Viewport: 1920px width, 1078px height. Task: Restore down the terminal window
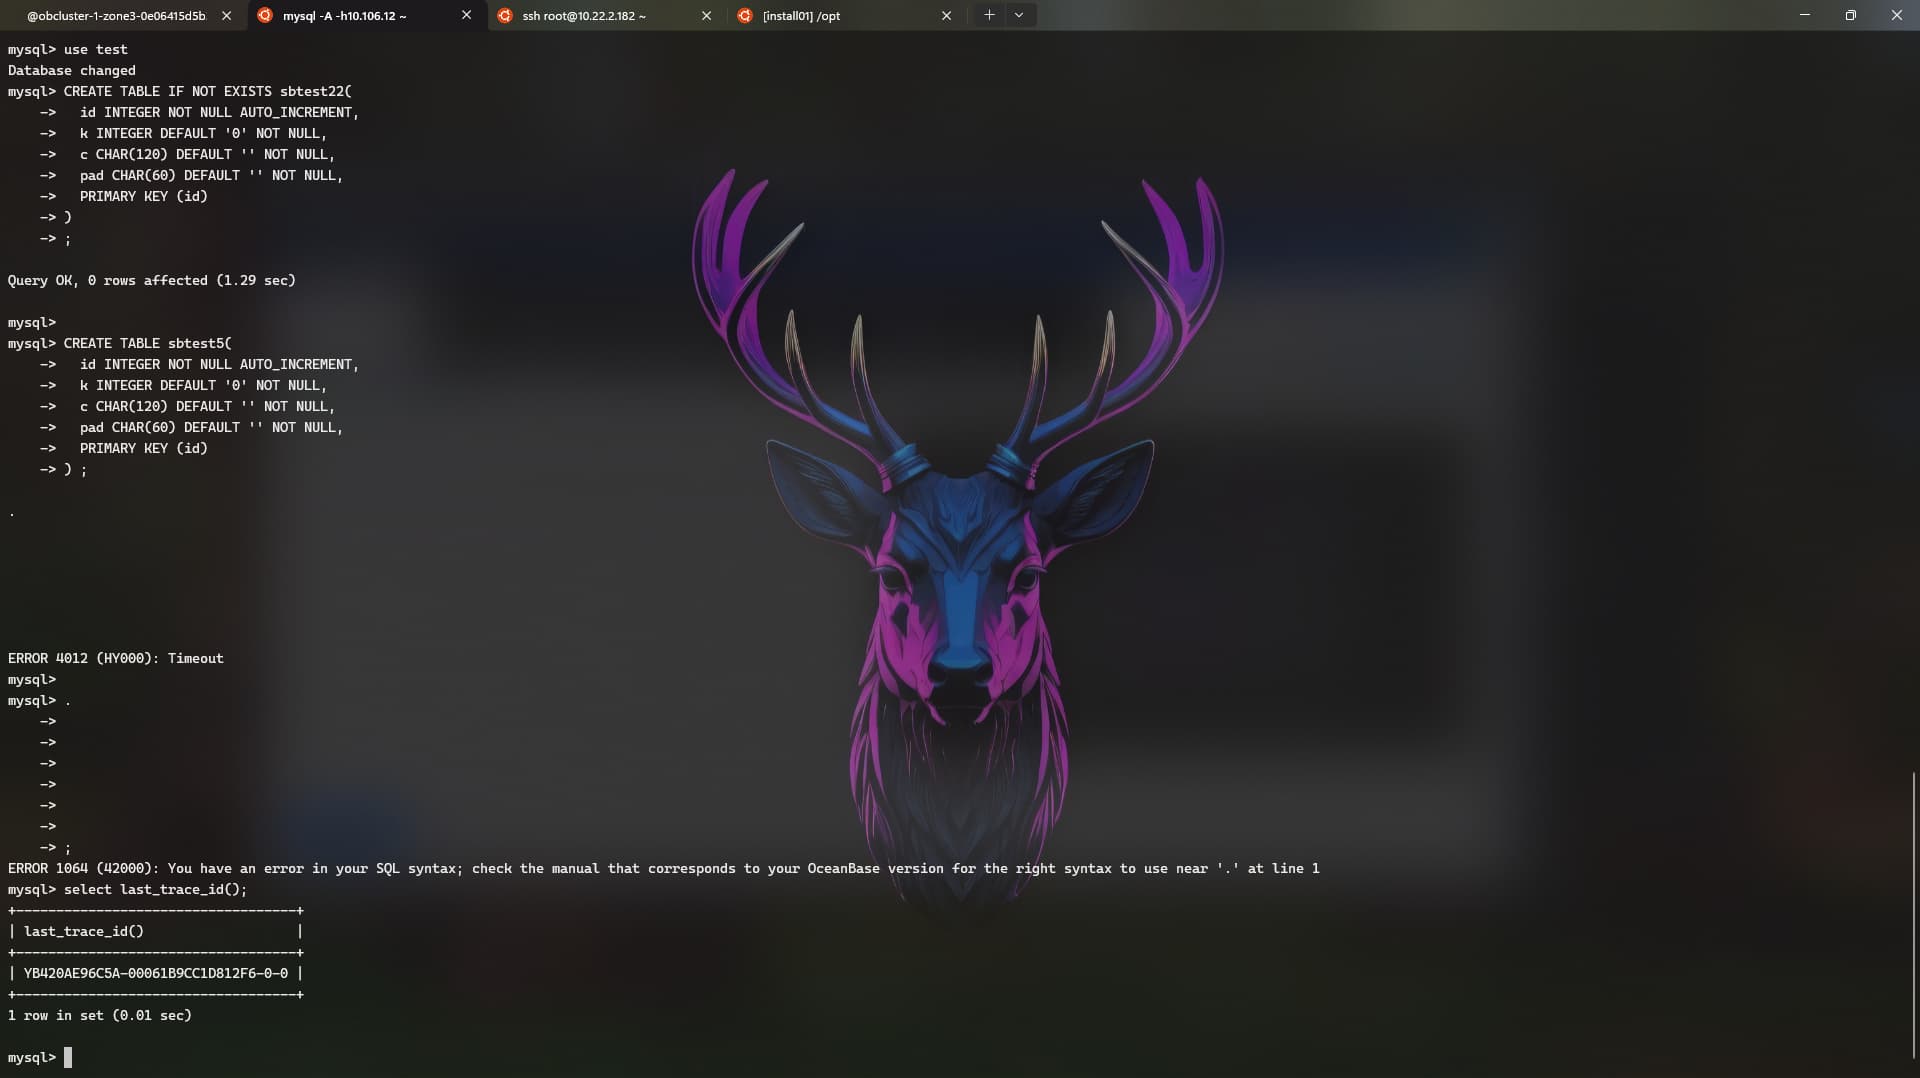point(1851,15)
